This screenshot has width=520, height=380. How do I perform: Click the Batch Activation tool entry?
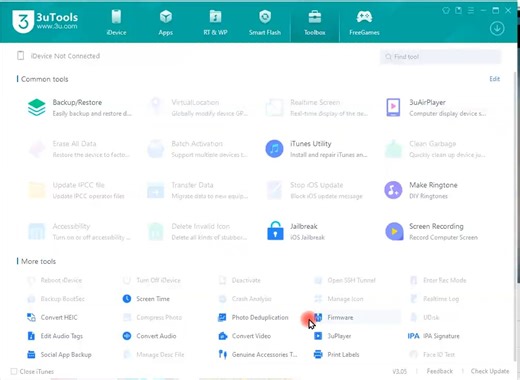coord(198,149)
